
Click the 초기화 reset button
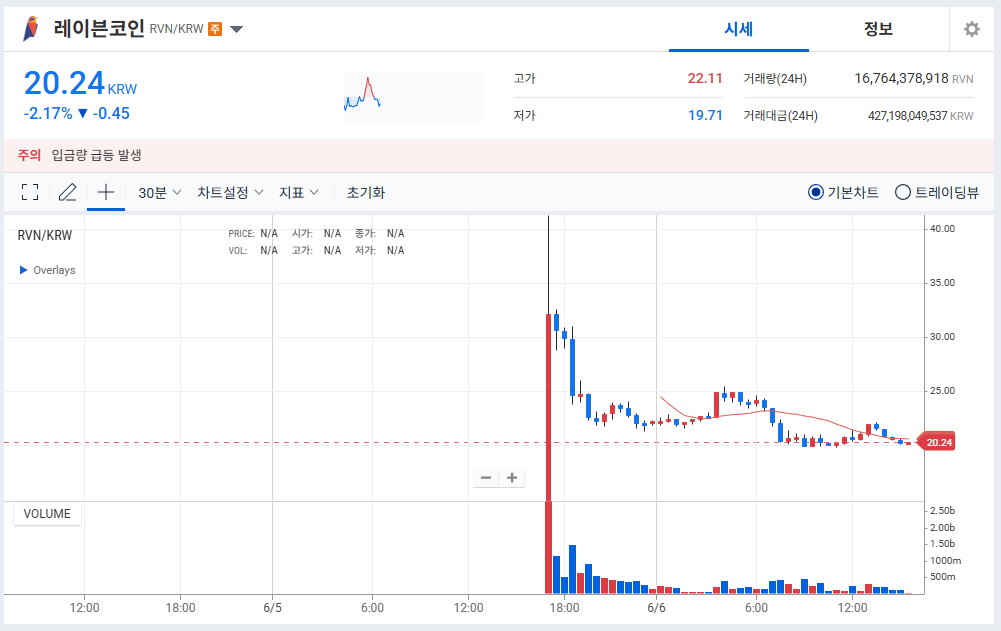[366, 193]
